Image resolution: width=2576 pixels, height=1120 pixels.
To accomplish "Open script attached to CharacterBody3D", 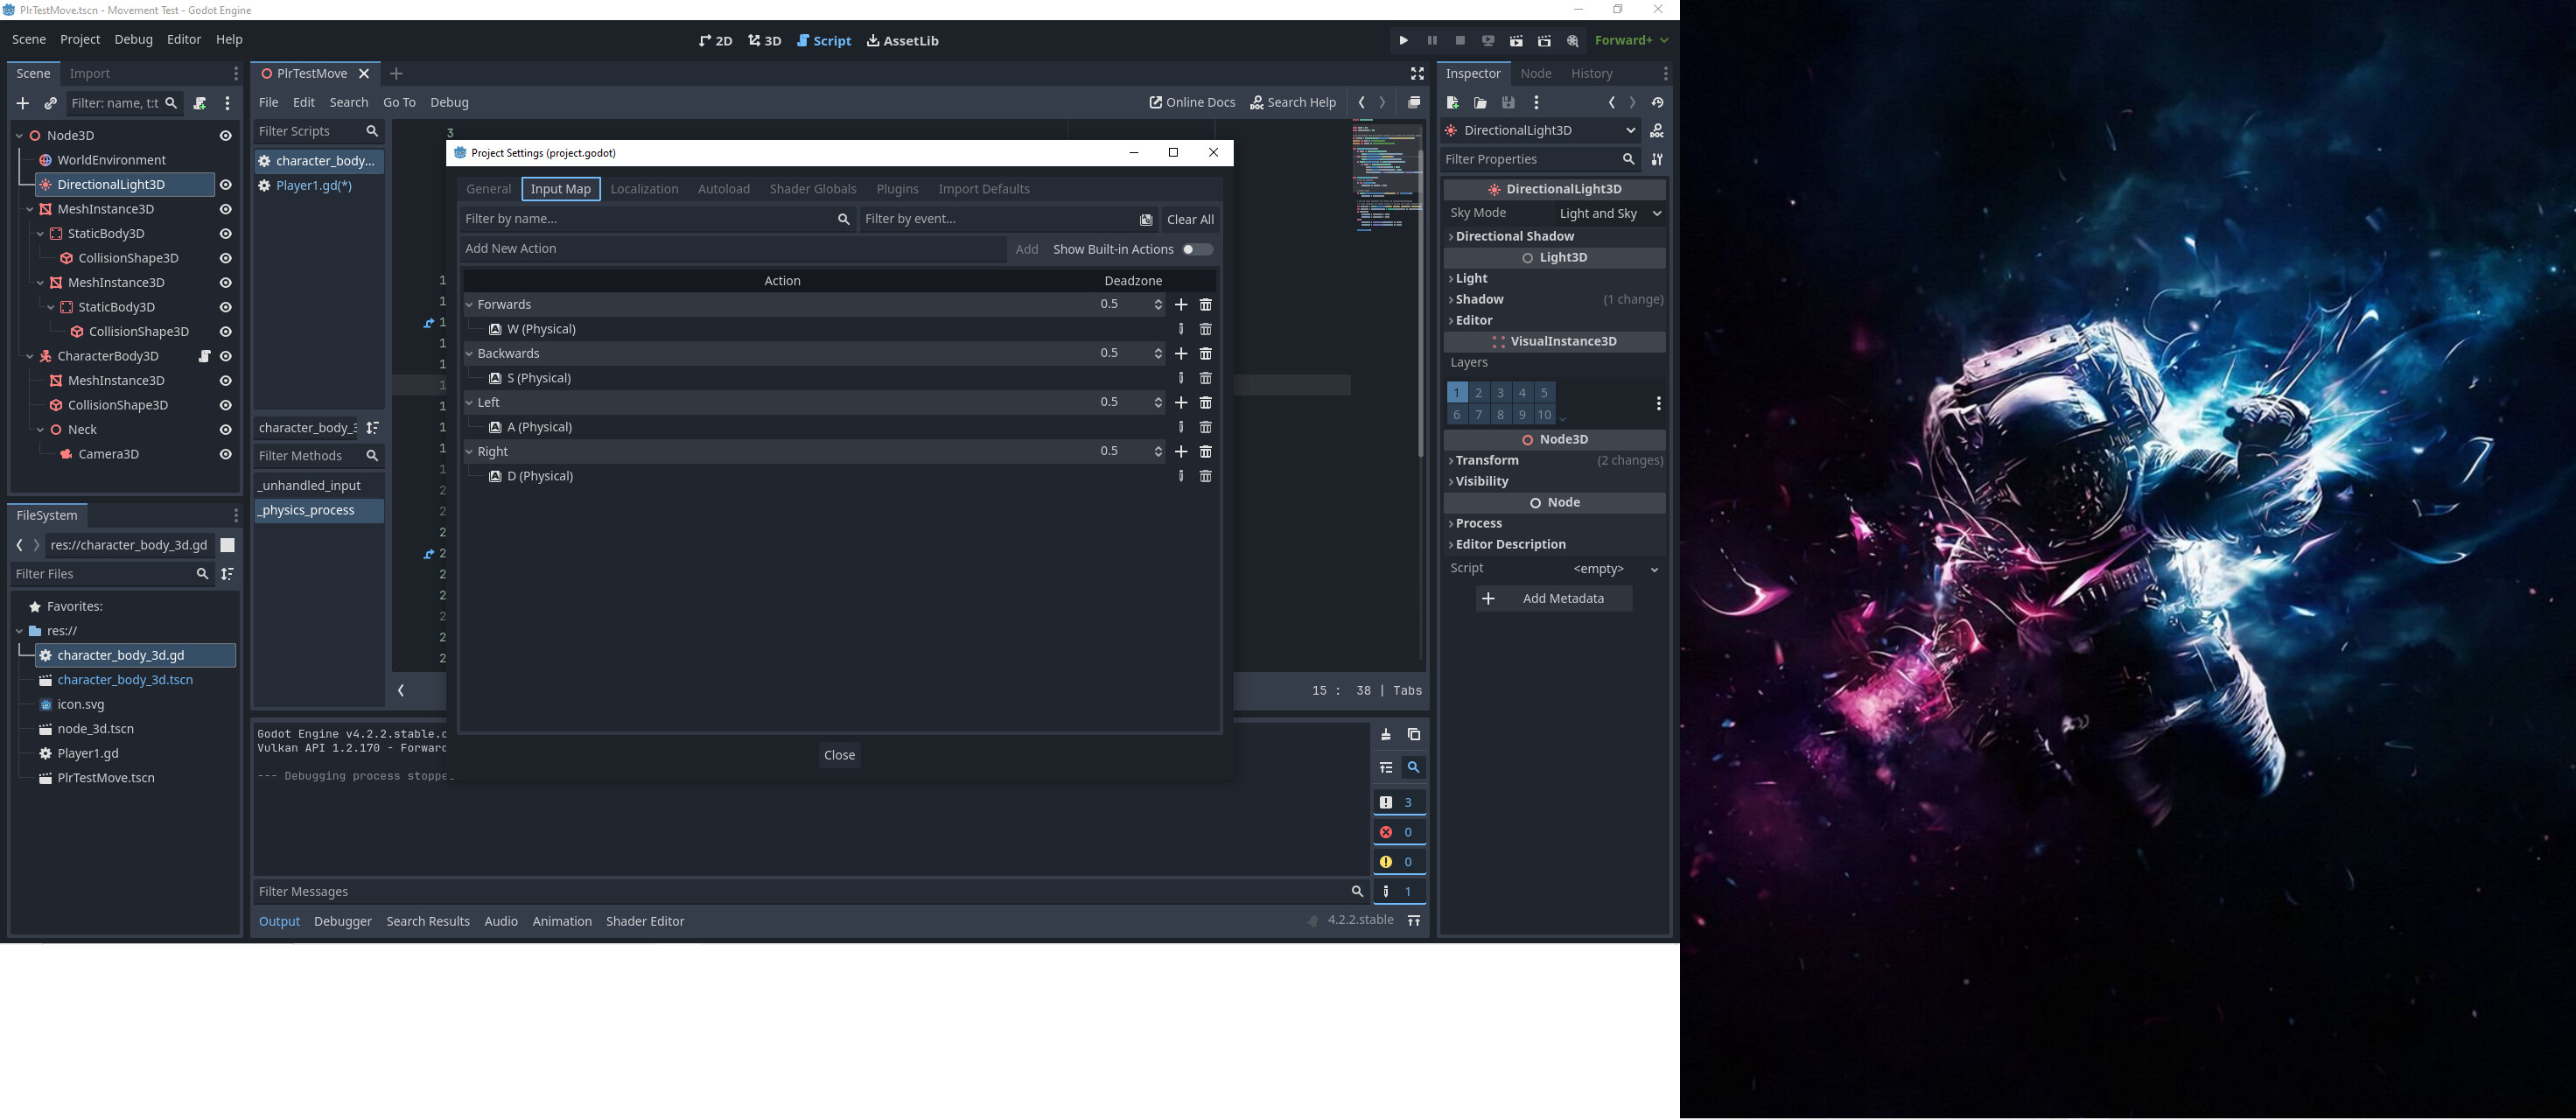I will tap(204, 356).
